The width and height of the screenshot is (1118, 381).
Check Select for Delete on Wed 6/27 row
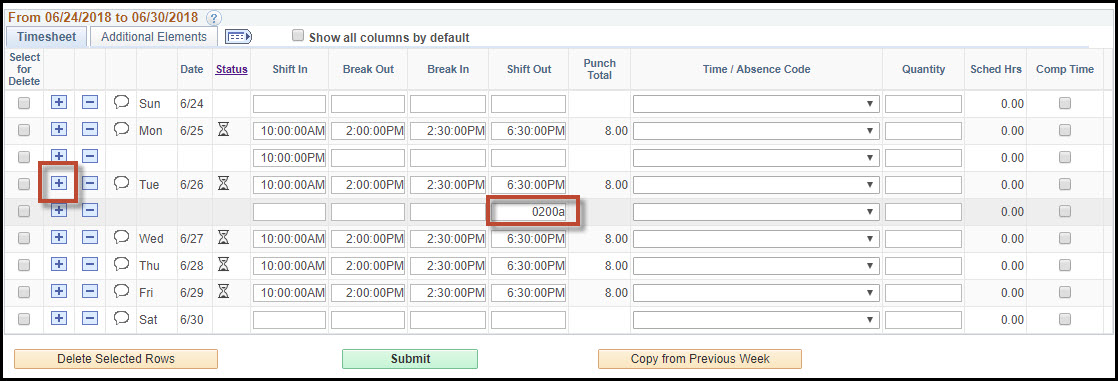pos(24,238)
